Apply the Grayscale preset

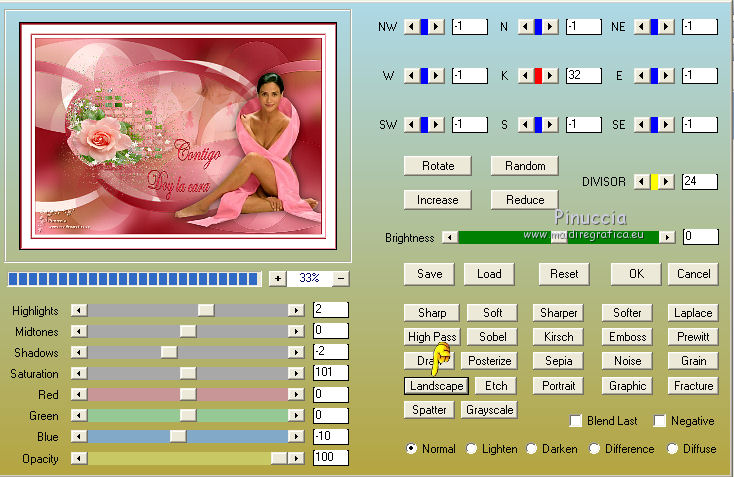pyautogui.click(x=489, y=410)
